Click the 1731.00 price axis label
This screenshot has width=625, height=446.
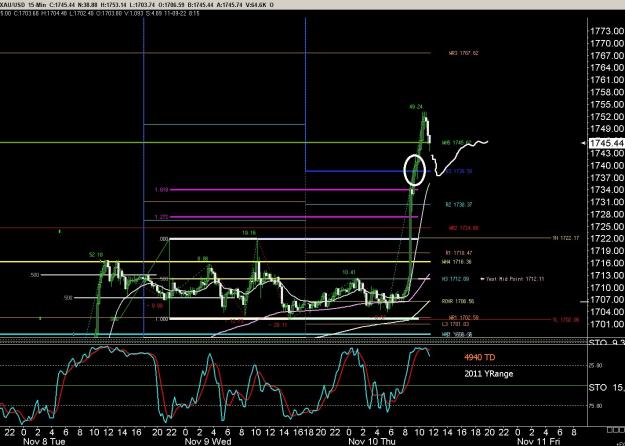[x=607, y=202]
